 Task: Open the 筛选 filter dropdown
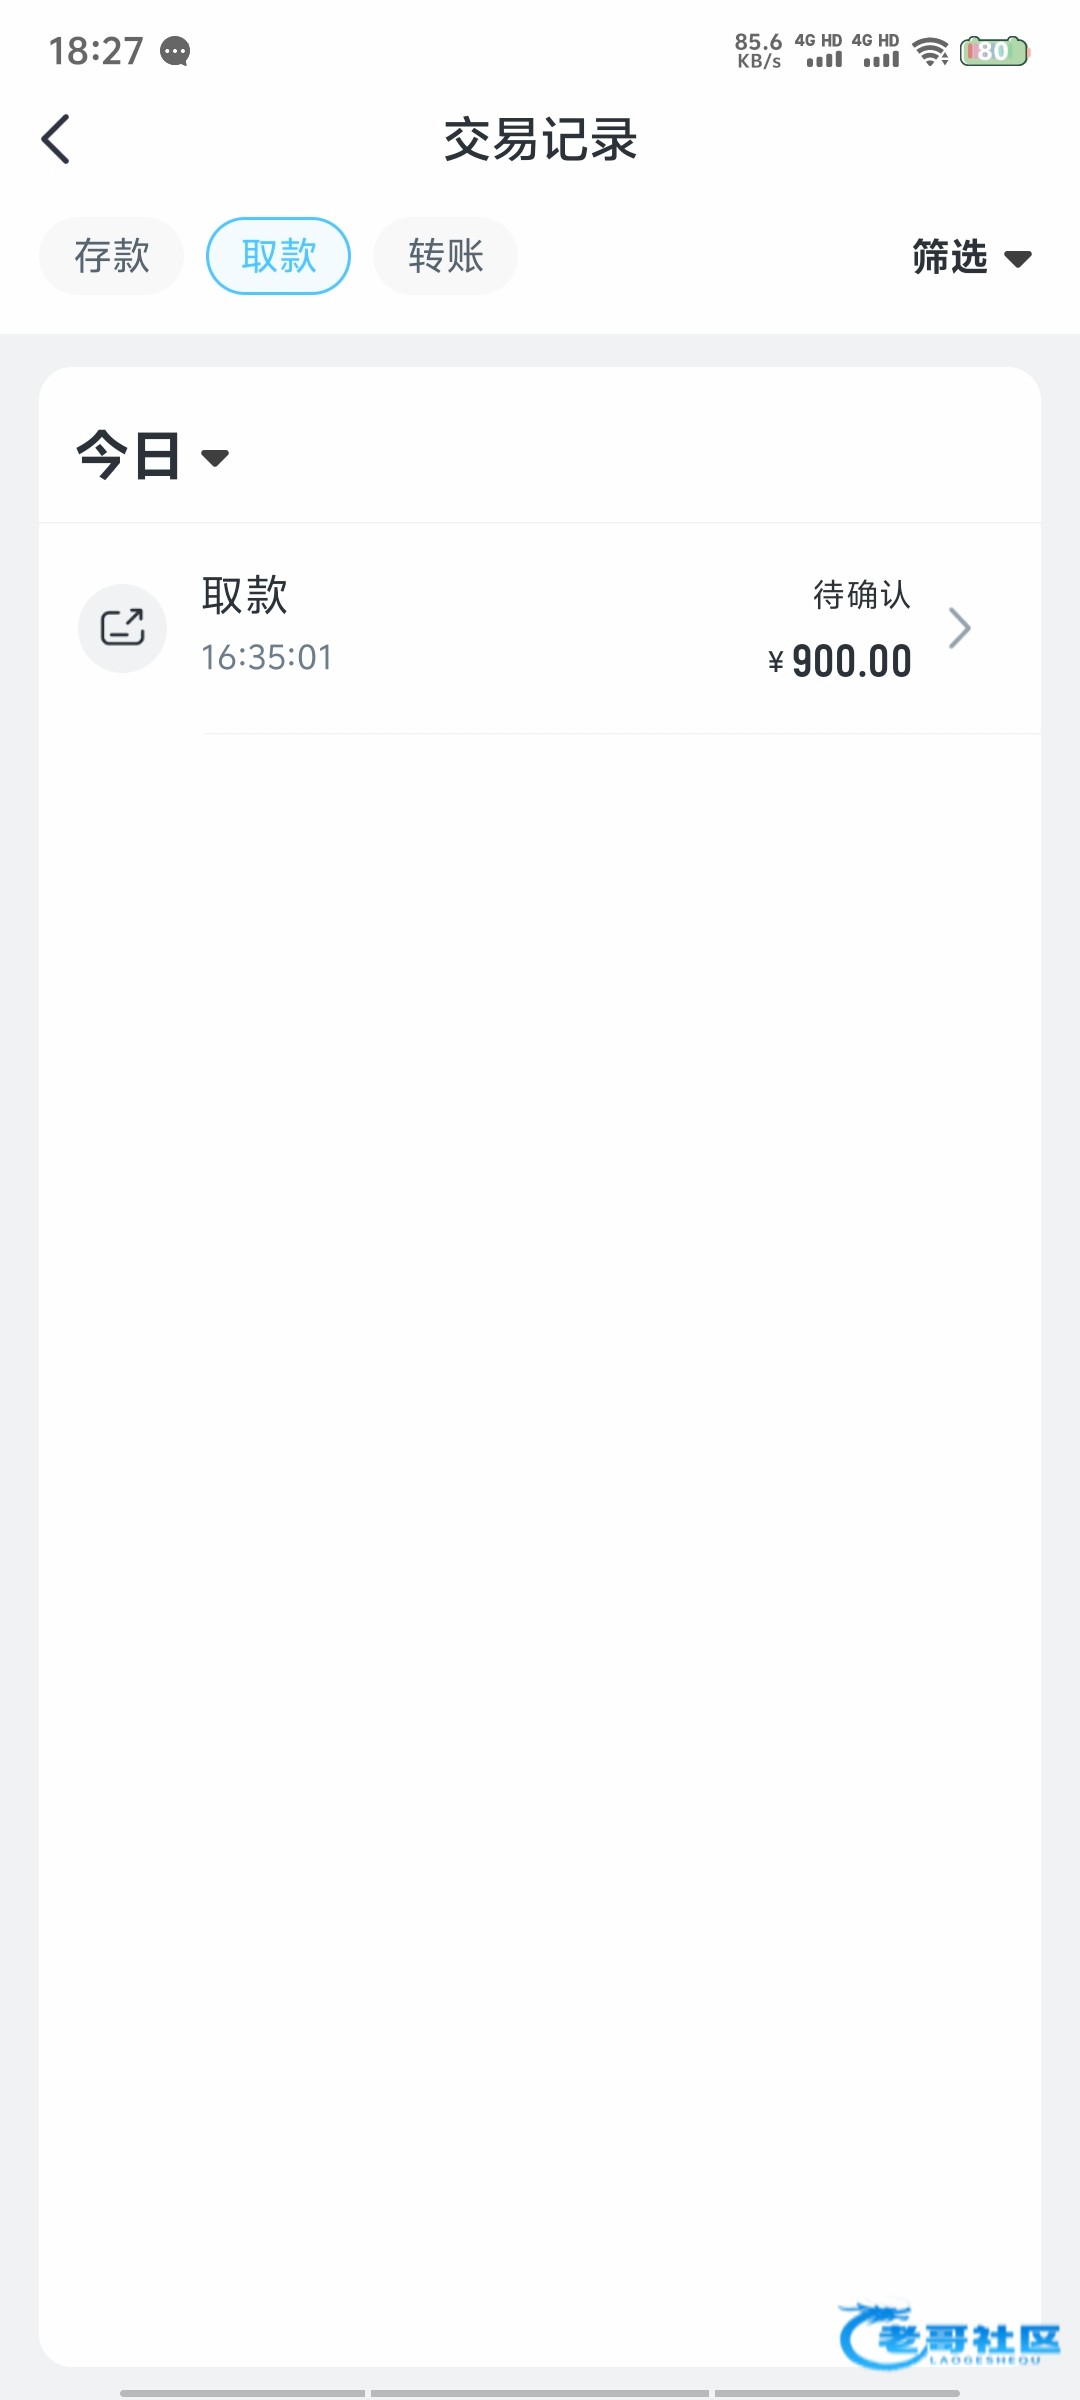coord(971,257)
